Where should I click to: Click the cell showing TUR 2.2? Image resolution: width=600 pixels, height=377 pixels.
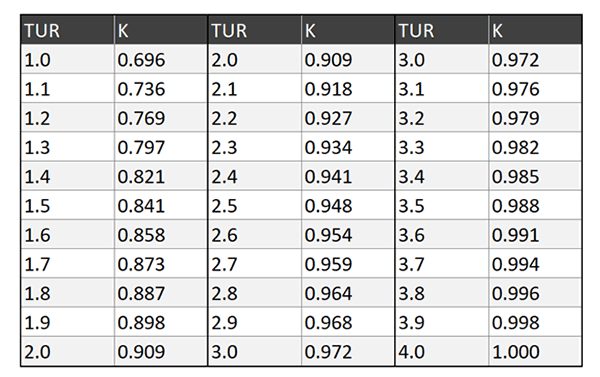tap(255, 118)
